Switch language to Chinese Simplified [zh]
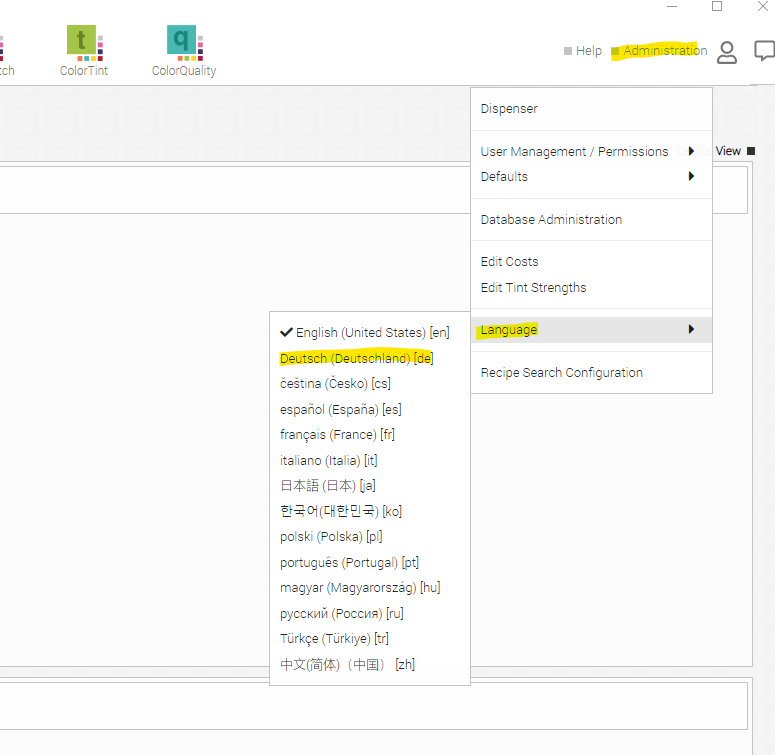775x755 pixels. coord(369,665)
